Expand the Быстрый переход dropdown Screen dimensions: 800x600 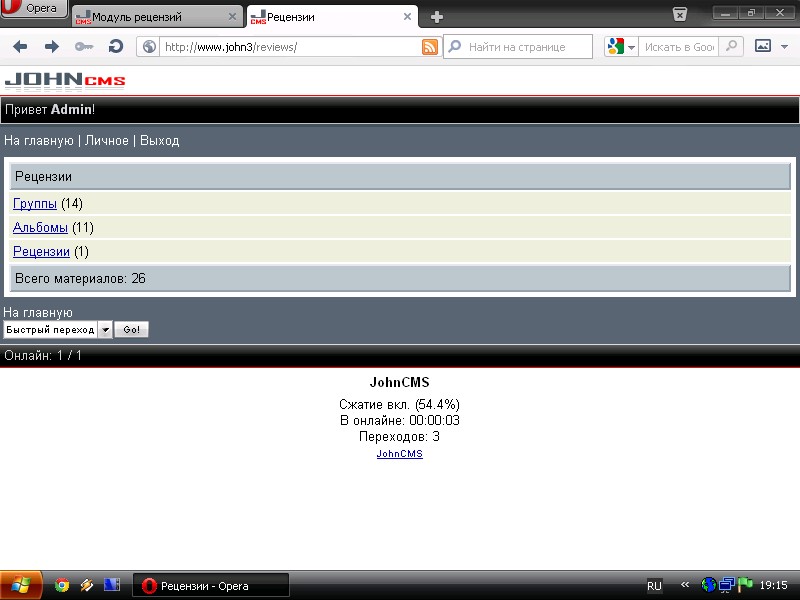tap(58, 330)
